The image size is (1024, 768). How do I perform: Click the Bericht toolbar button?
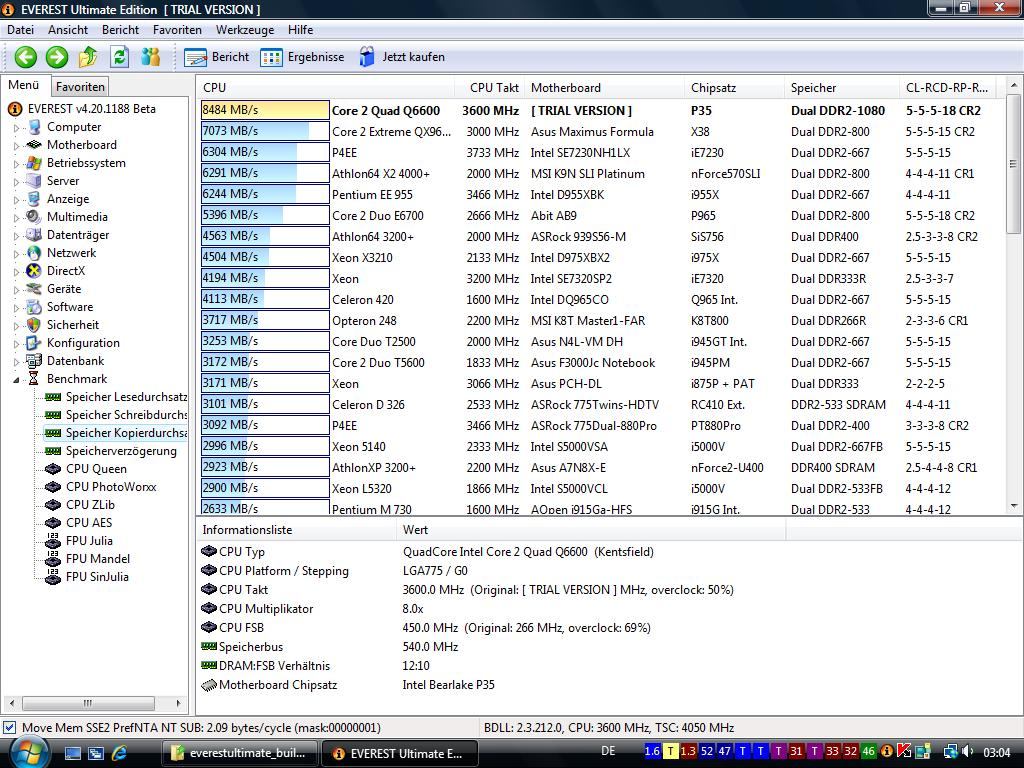click(x=217, y=57)
